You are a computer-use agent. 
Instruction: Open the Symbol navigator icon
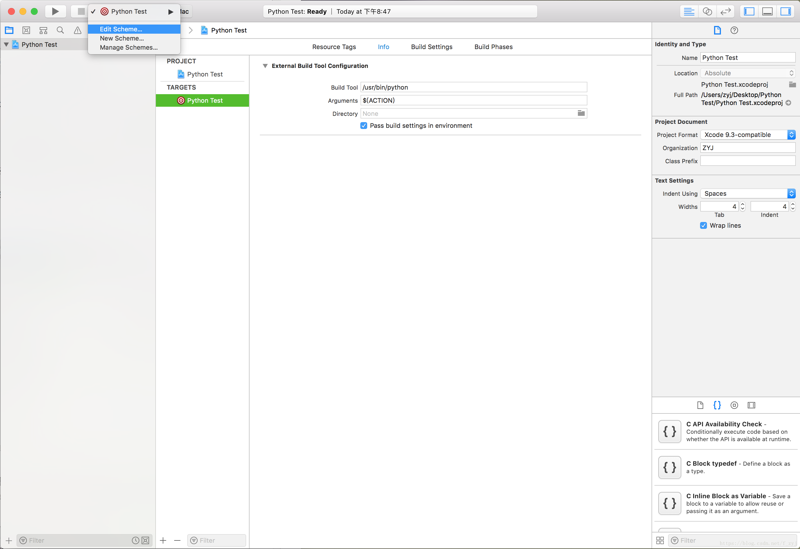tap(43, 30)
